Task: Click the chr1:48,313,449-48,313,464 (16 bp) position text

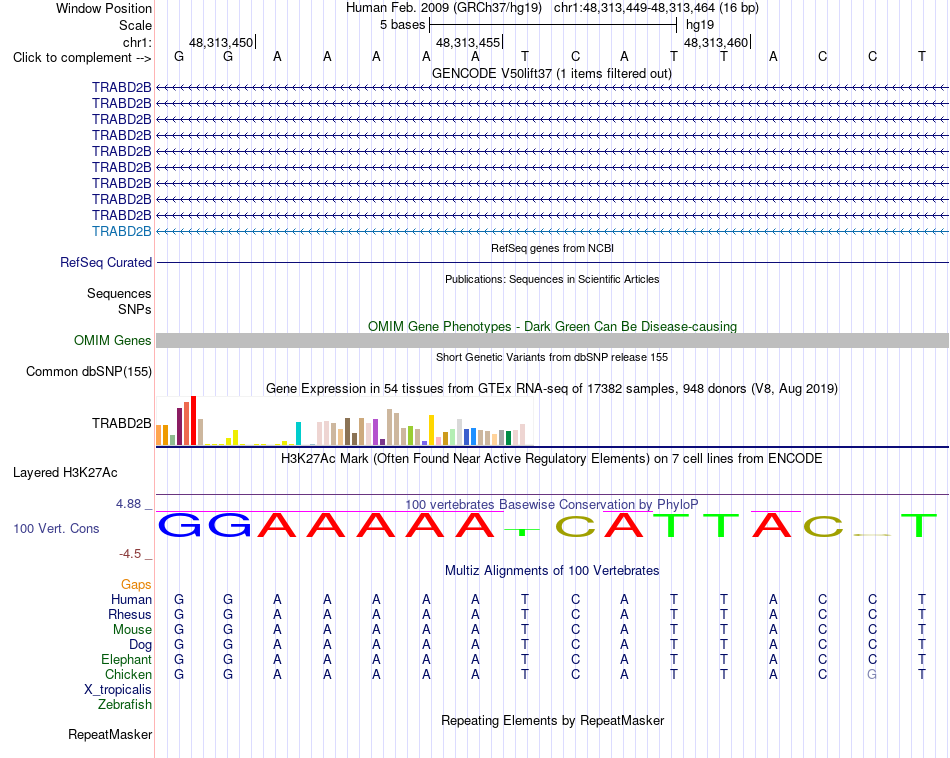Action: 656,8
